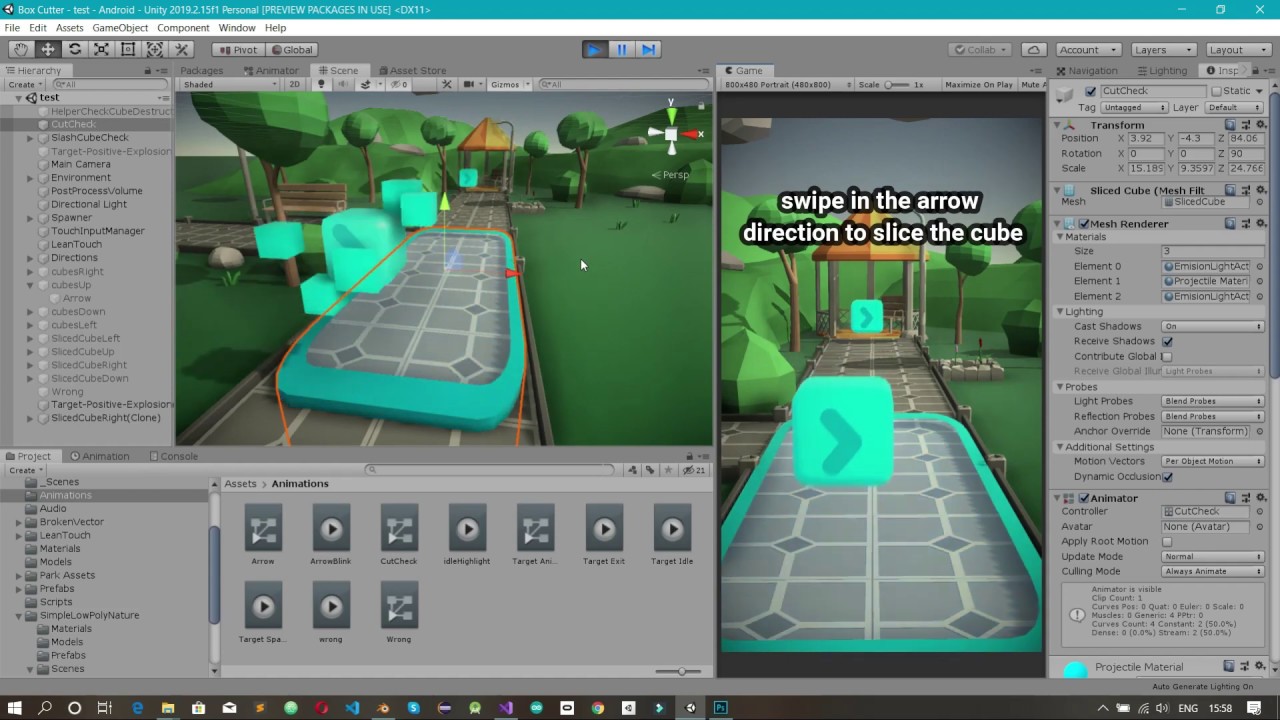
Task: Open the Windows Start menu
Action: pos(15,708)
